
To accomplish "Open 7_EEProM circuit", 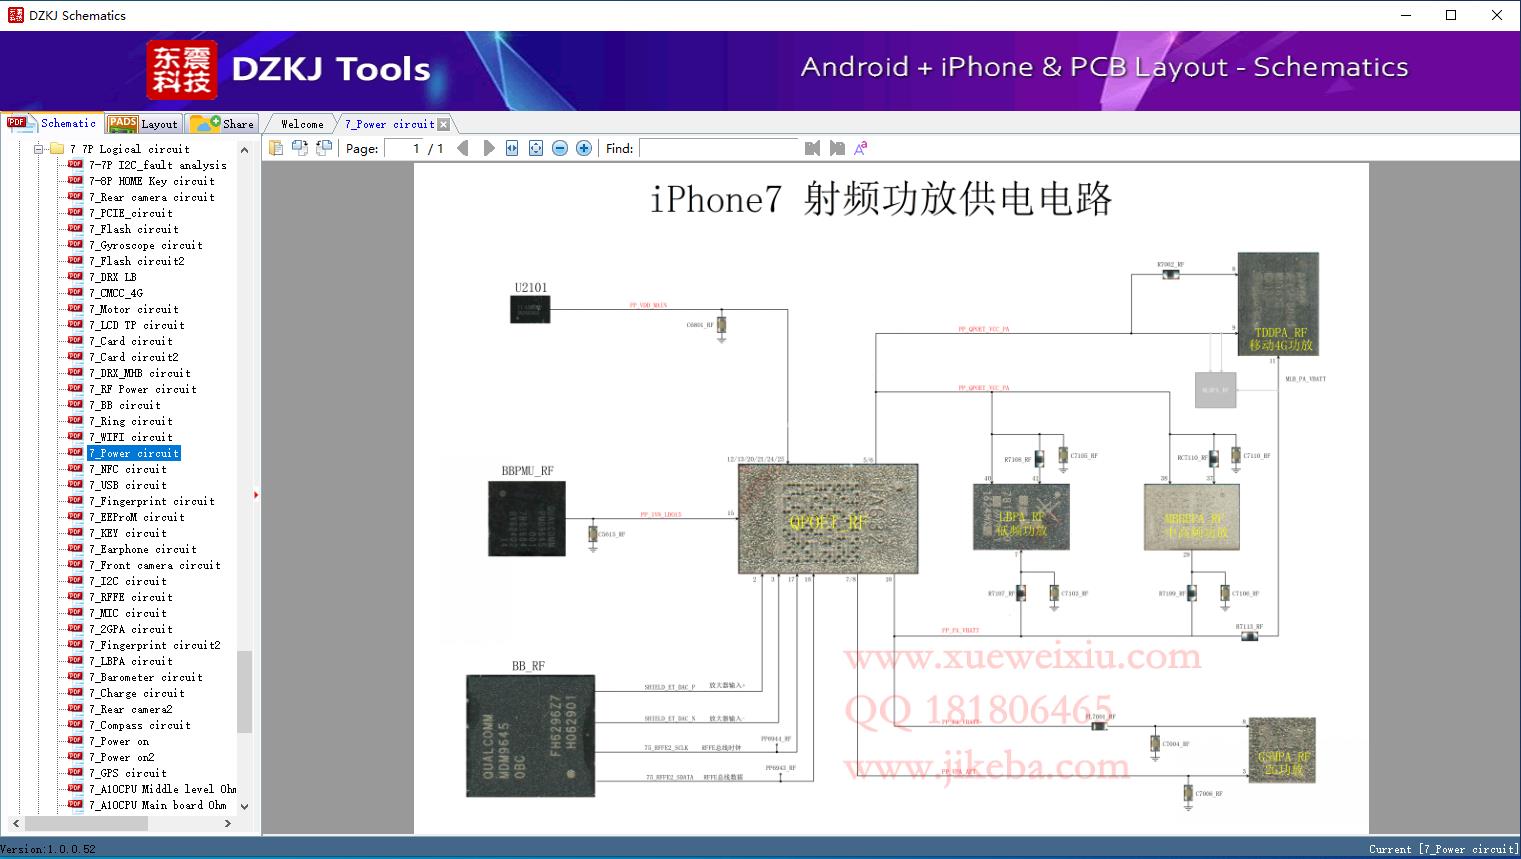I will 136,517.
